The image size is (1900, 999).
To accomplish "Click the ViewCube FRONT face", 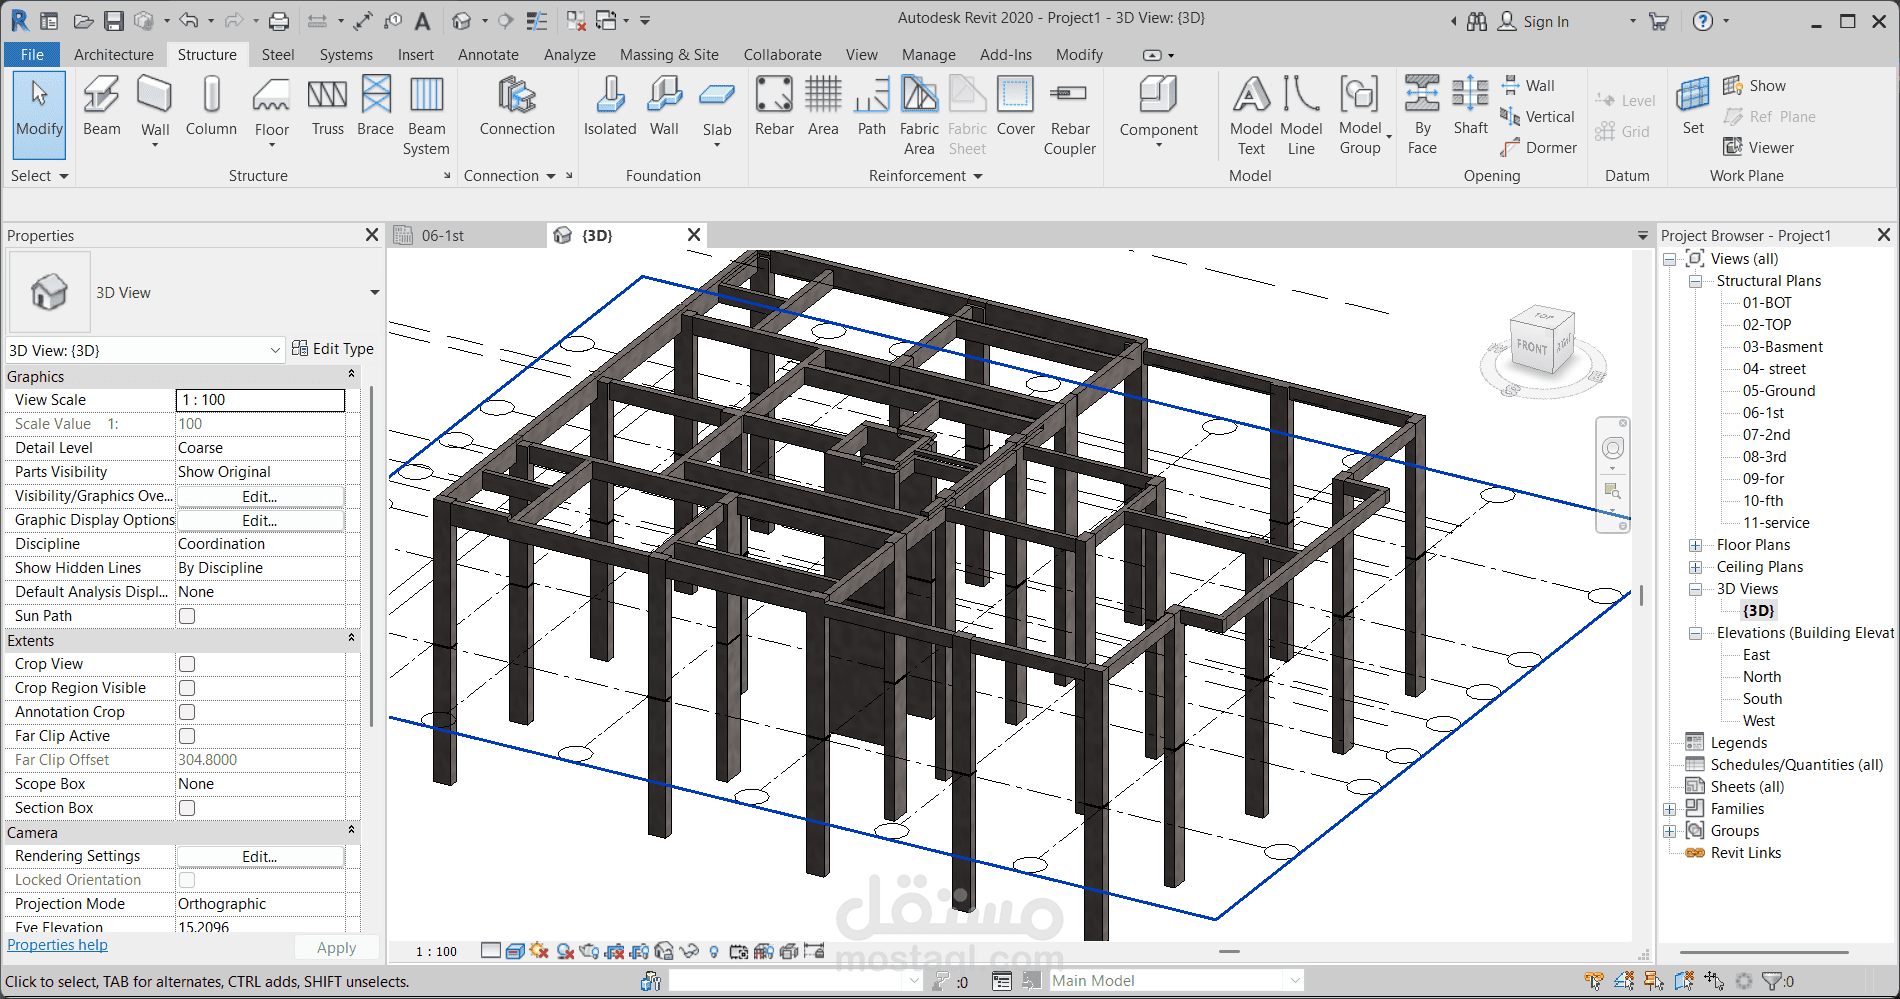I will click(x=1531, y=347).
